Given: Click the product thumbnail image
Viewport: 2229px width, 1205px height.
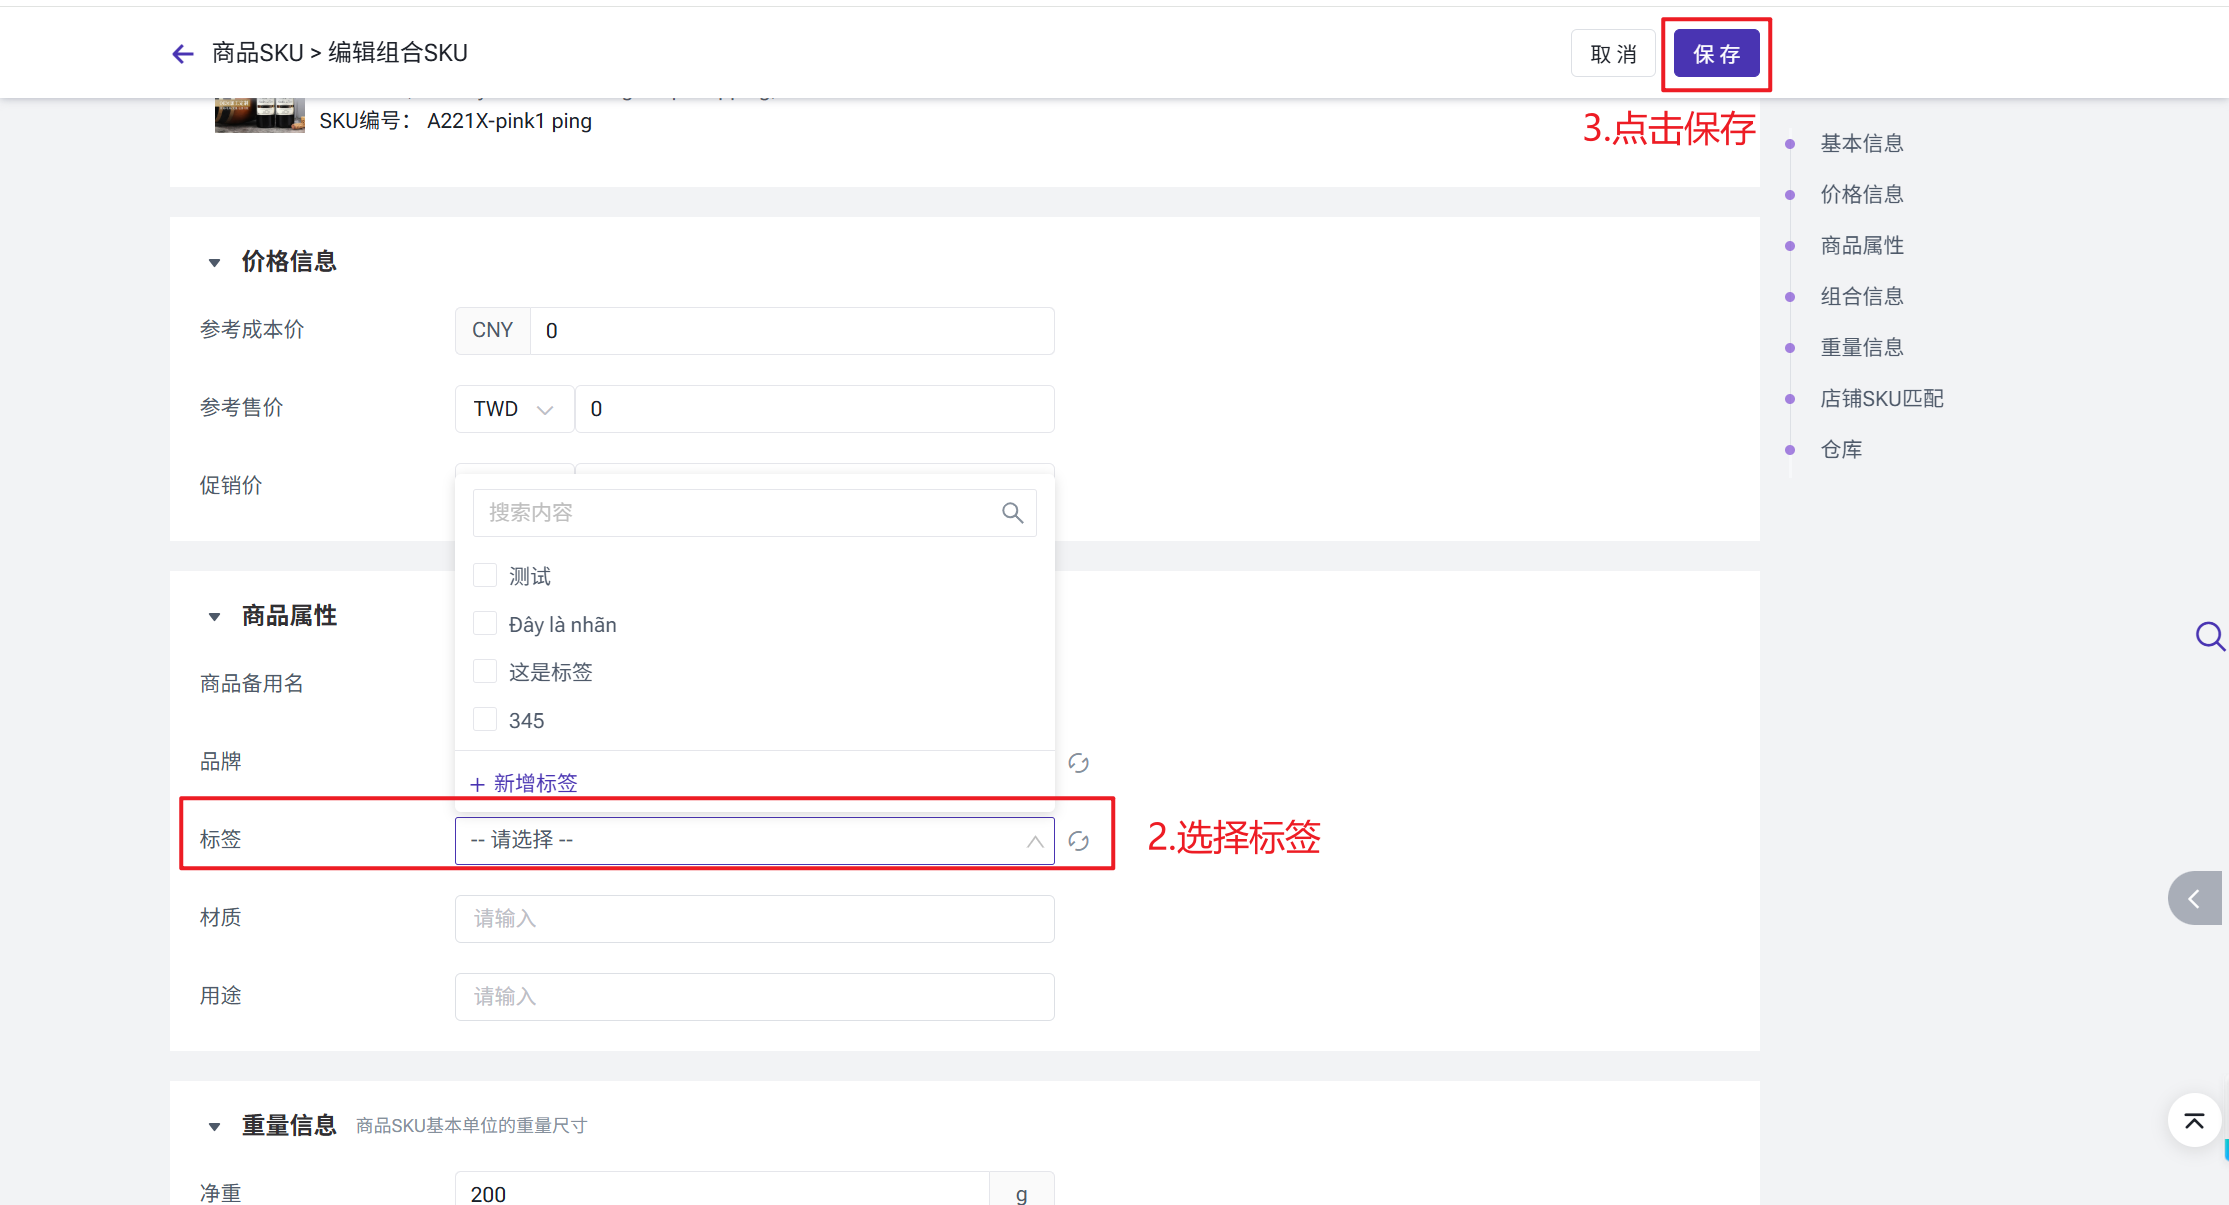Looking at the screenshot, I should coord(260,115).
